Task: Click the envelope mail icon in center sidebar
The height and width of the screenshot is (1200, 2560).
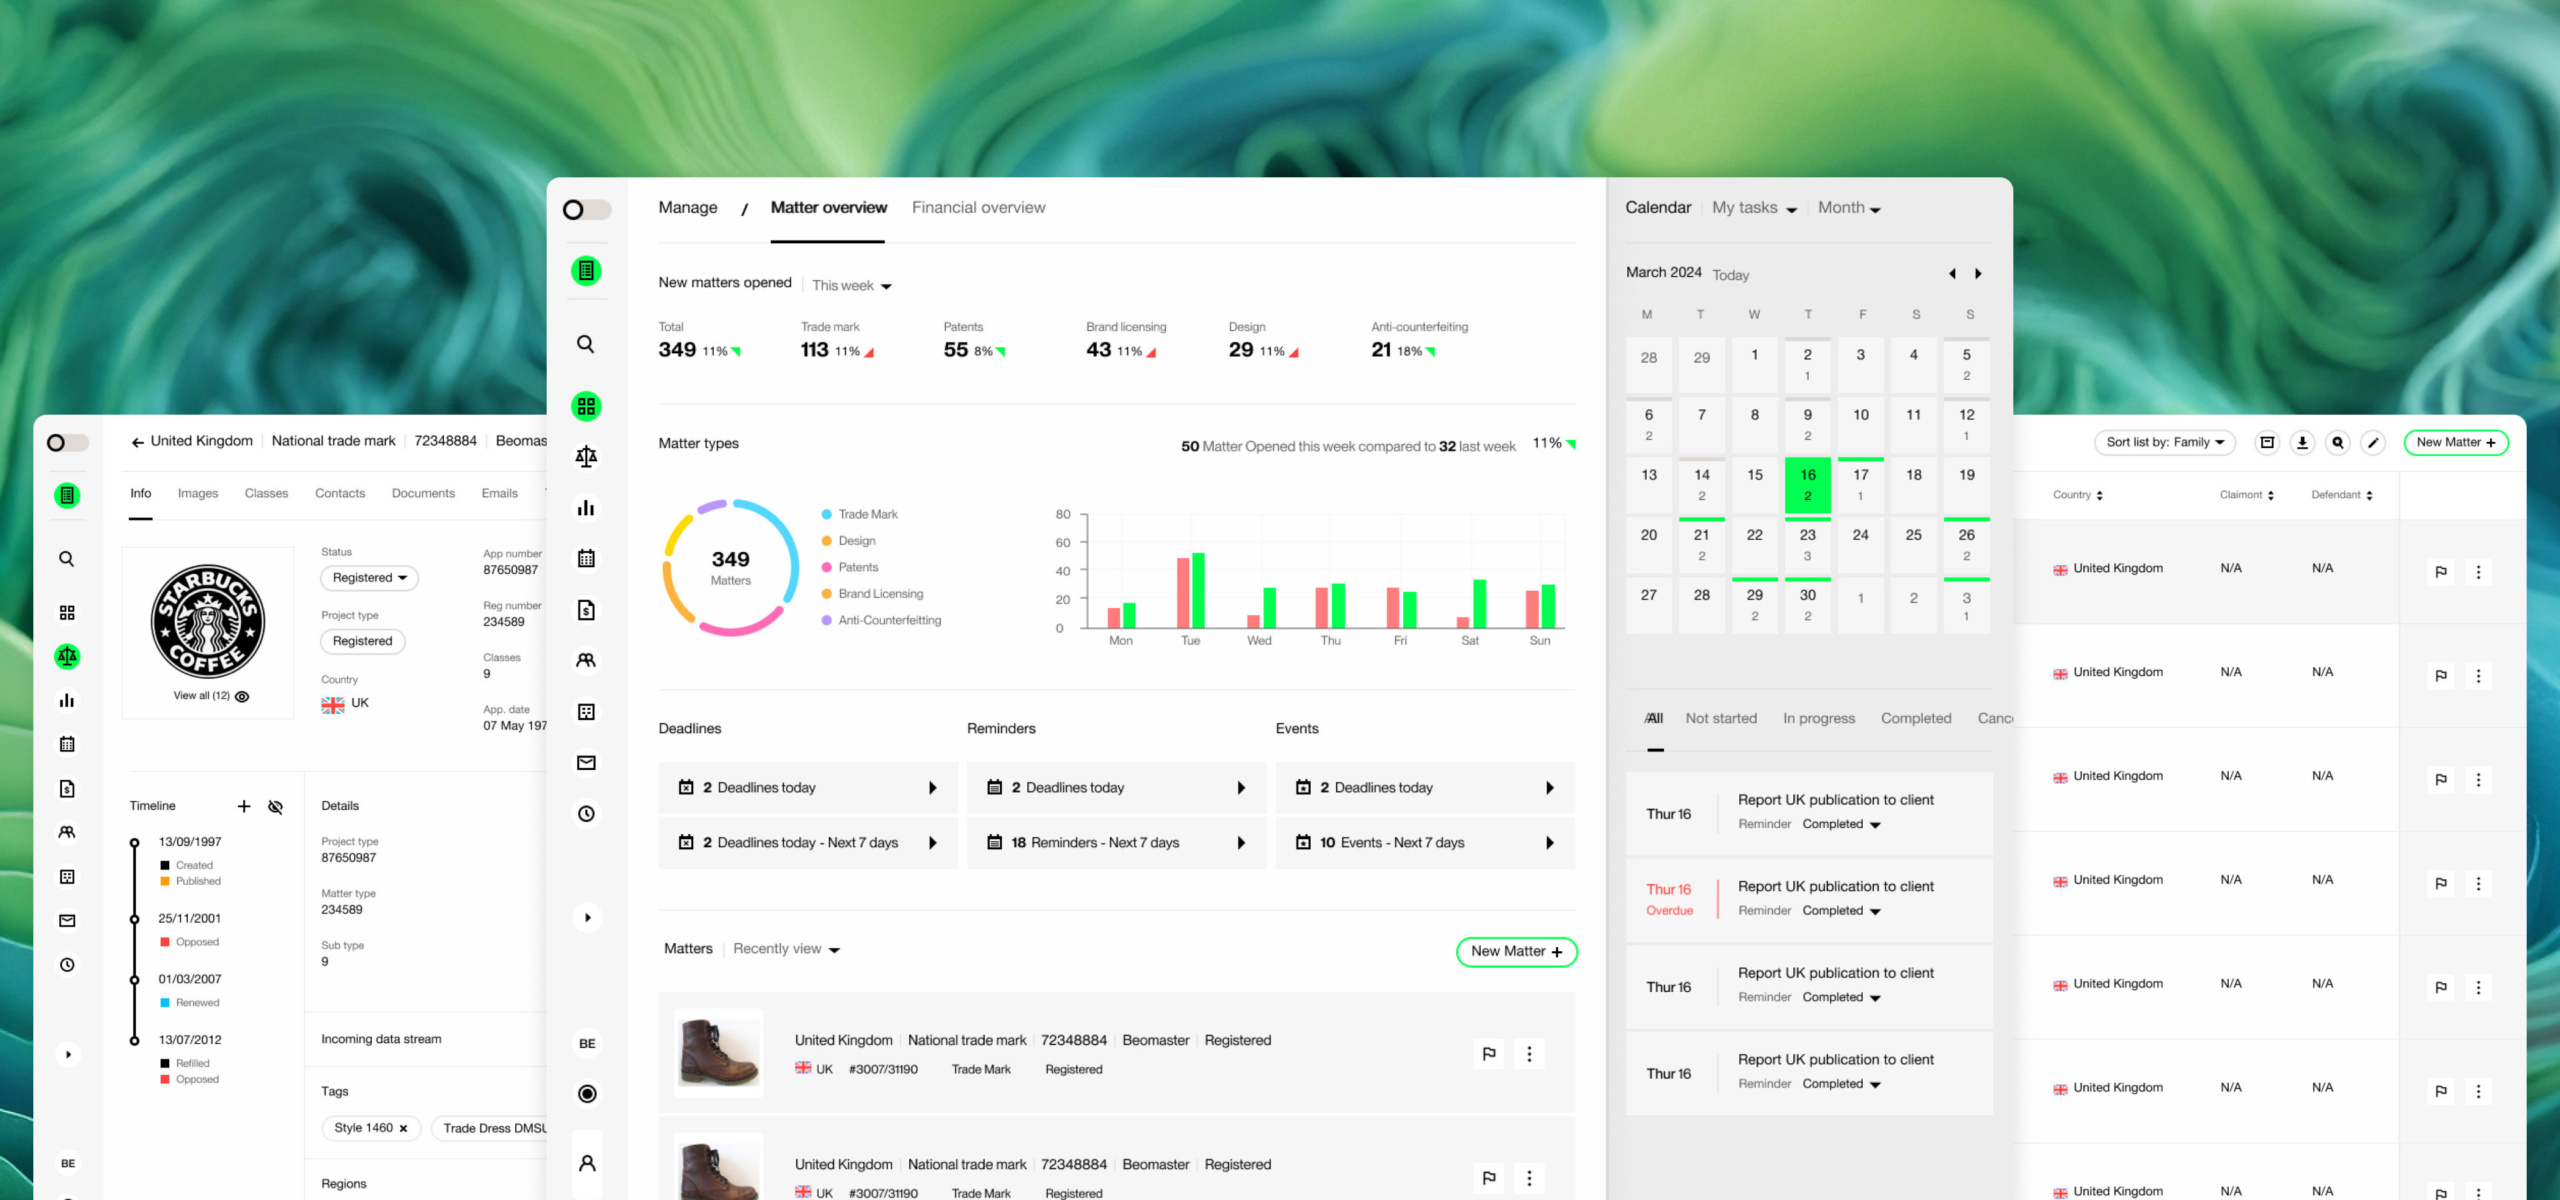Action: tap(586, 763)
